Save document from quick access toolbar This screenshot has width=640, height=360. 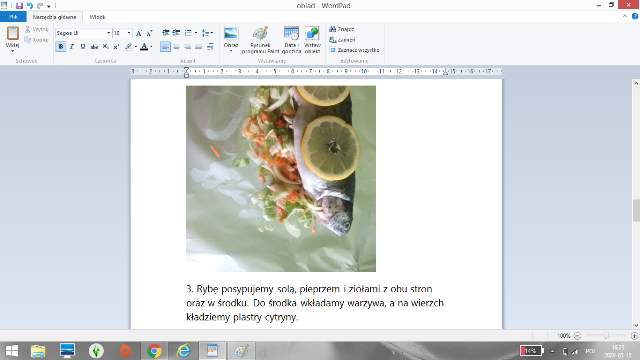(x=19, y=6)
